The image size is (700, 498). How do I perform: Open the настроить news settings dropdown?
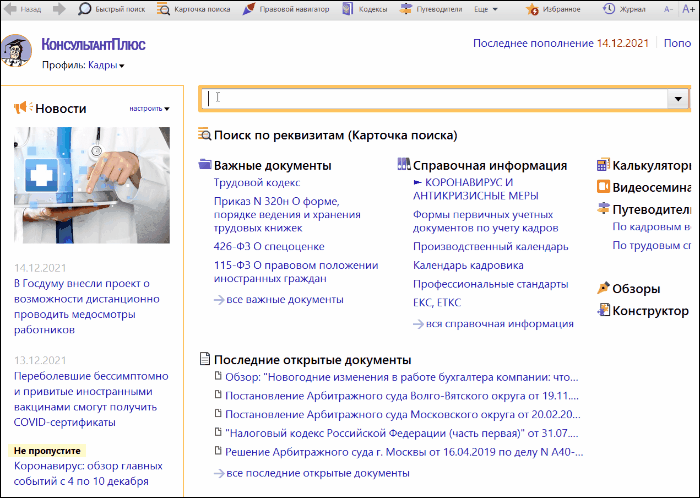click(149, 108)
